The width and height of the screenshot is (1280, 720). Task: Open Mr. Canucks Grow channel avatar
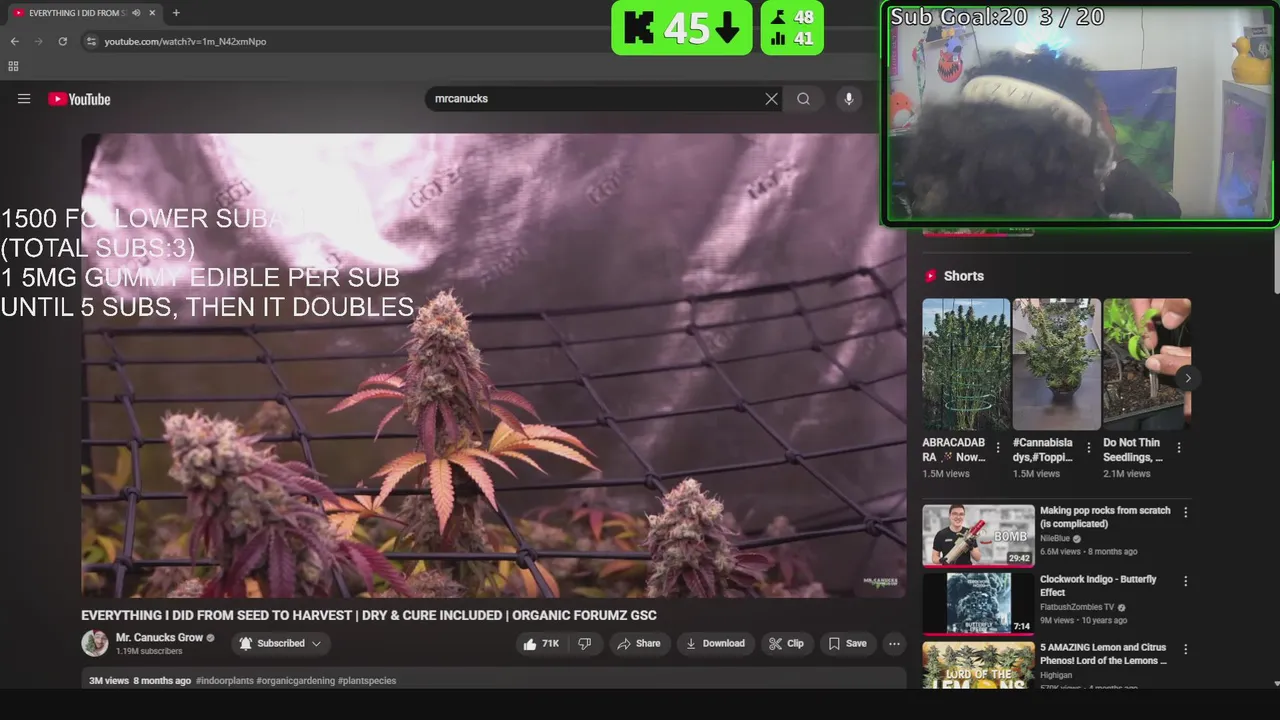(95, 643)
